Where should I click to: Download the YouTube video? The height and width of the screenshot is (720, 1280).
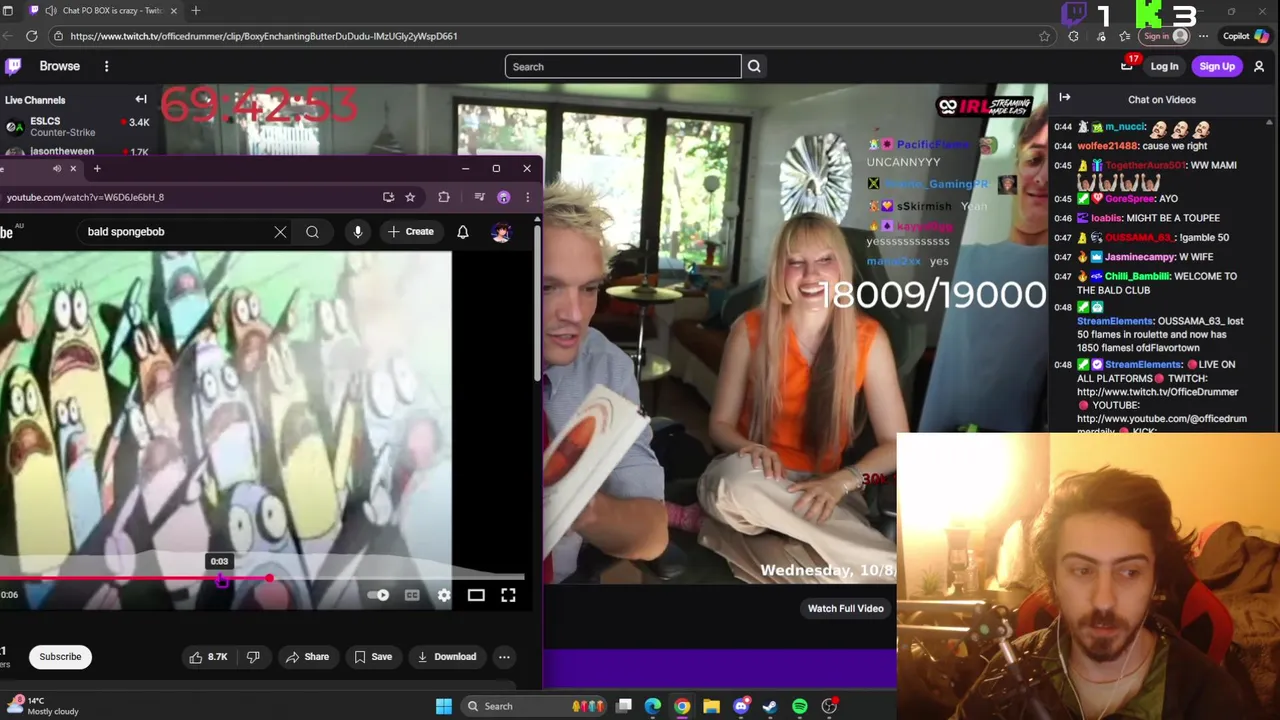tap(446, 657)
